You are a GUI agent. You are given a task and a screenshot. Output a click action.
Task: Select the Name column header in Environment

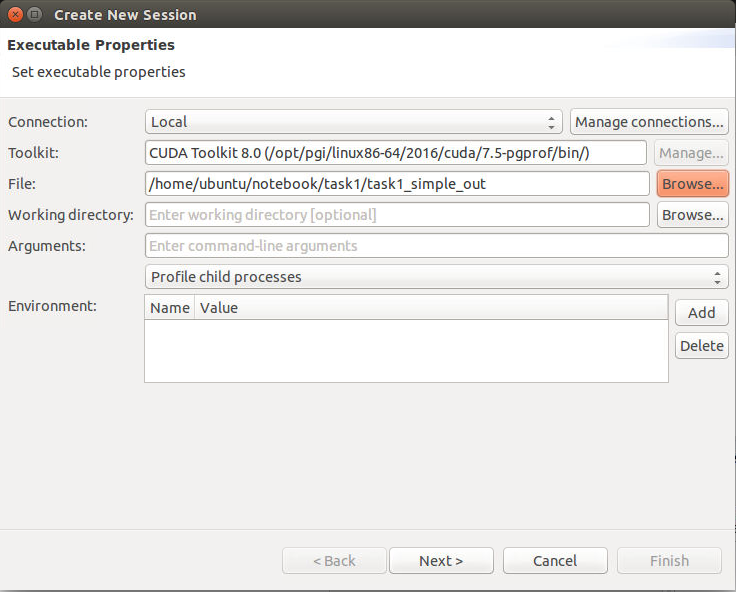tap(169, 308)
